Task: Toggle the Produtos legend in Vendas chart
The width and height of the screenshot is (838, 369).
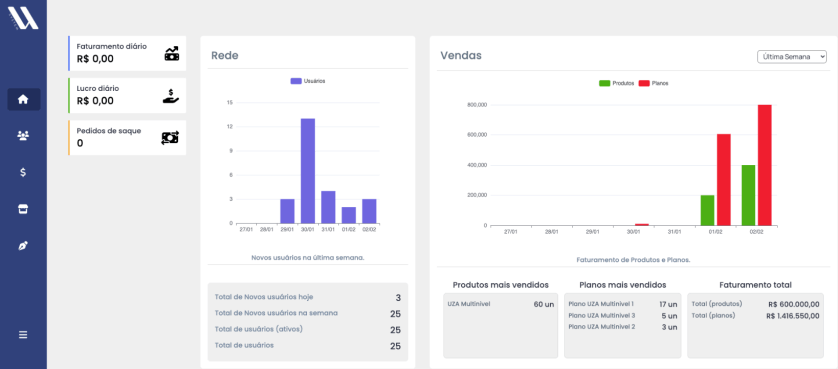Action: (617, 83)
